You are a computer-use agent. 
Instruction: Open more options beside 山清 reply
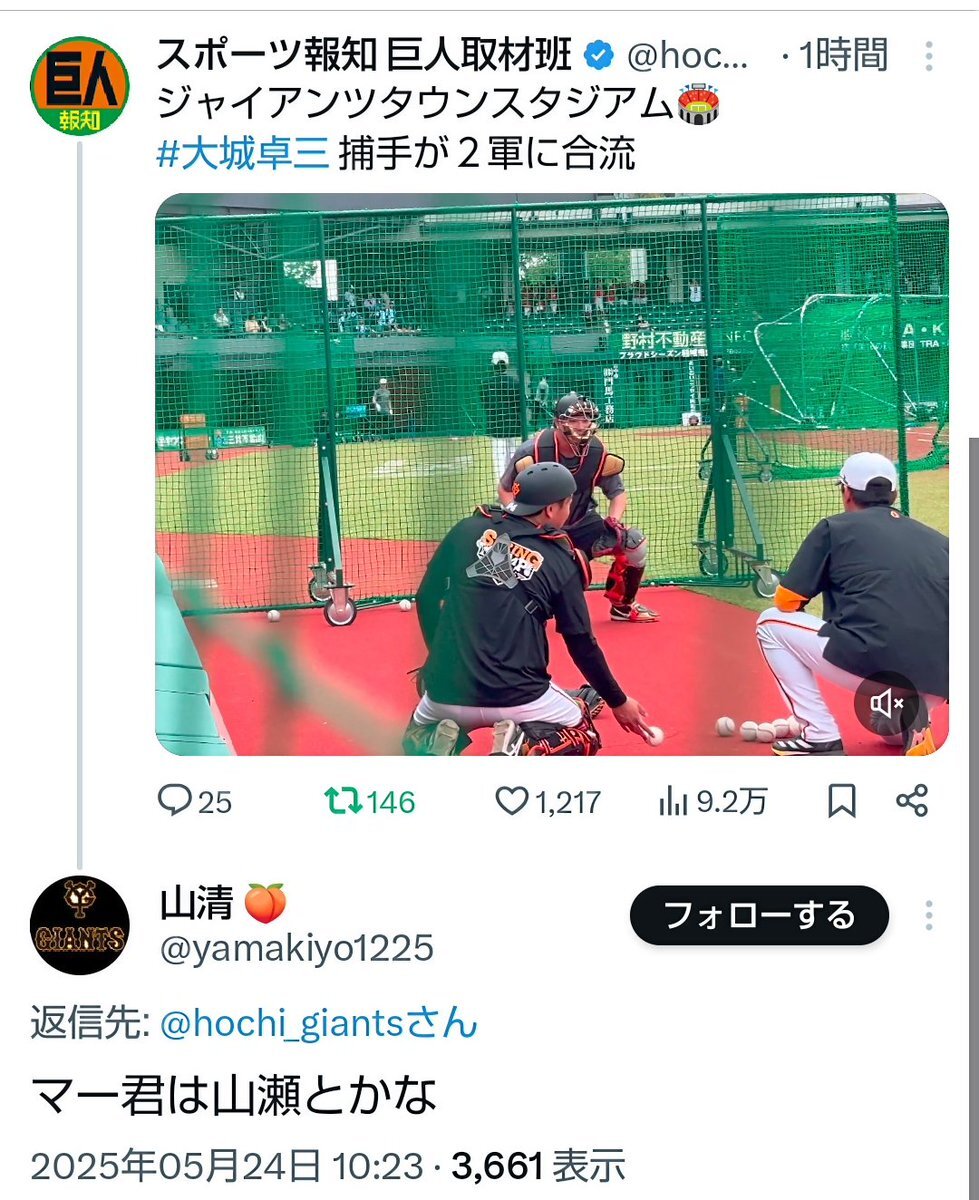pyautogui.click(x=929, y=915)
